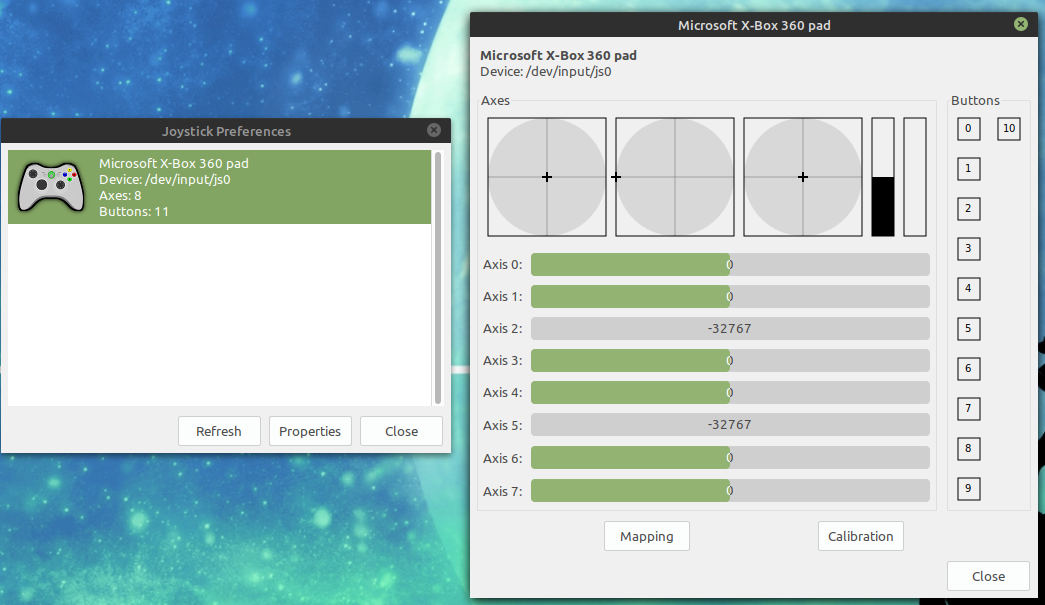
Task: Click the "Buttons: 11" text in device list
Action: [x=134, y=211]
